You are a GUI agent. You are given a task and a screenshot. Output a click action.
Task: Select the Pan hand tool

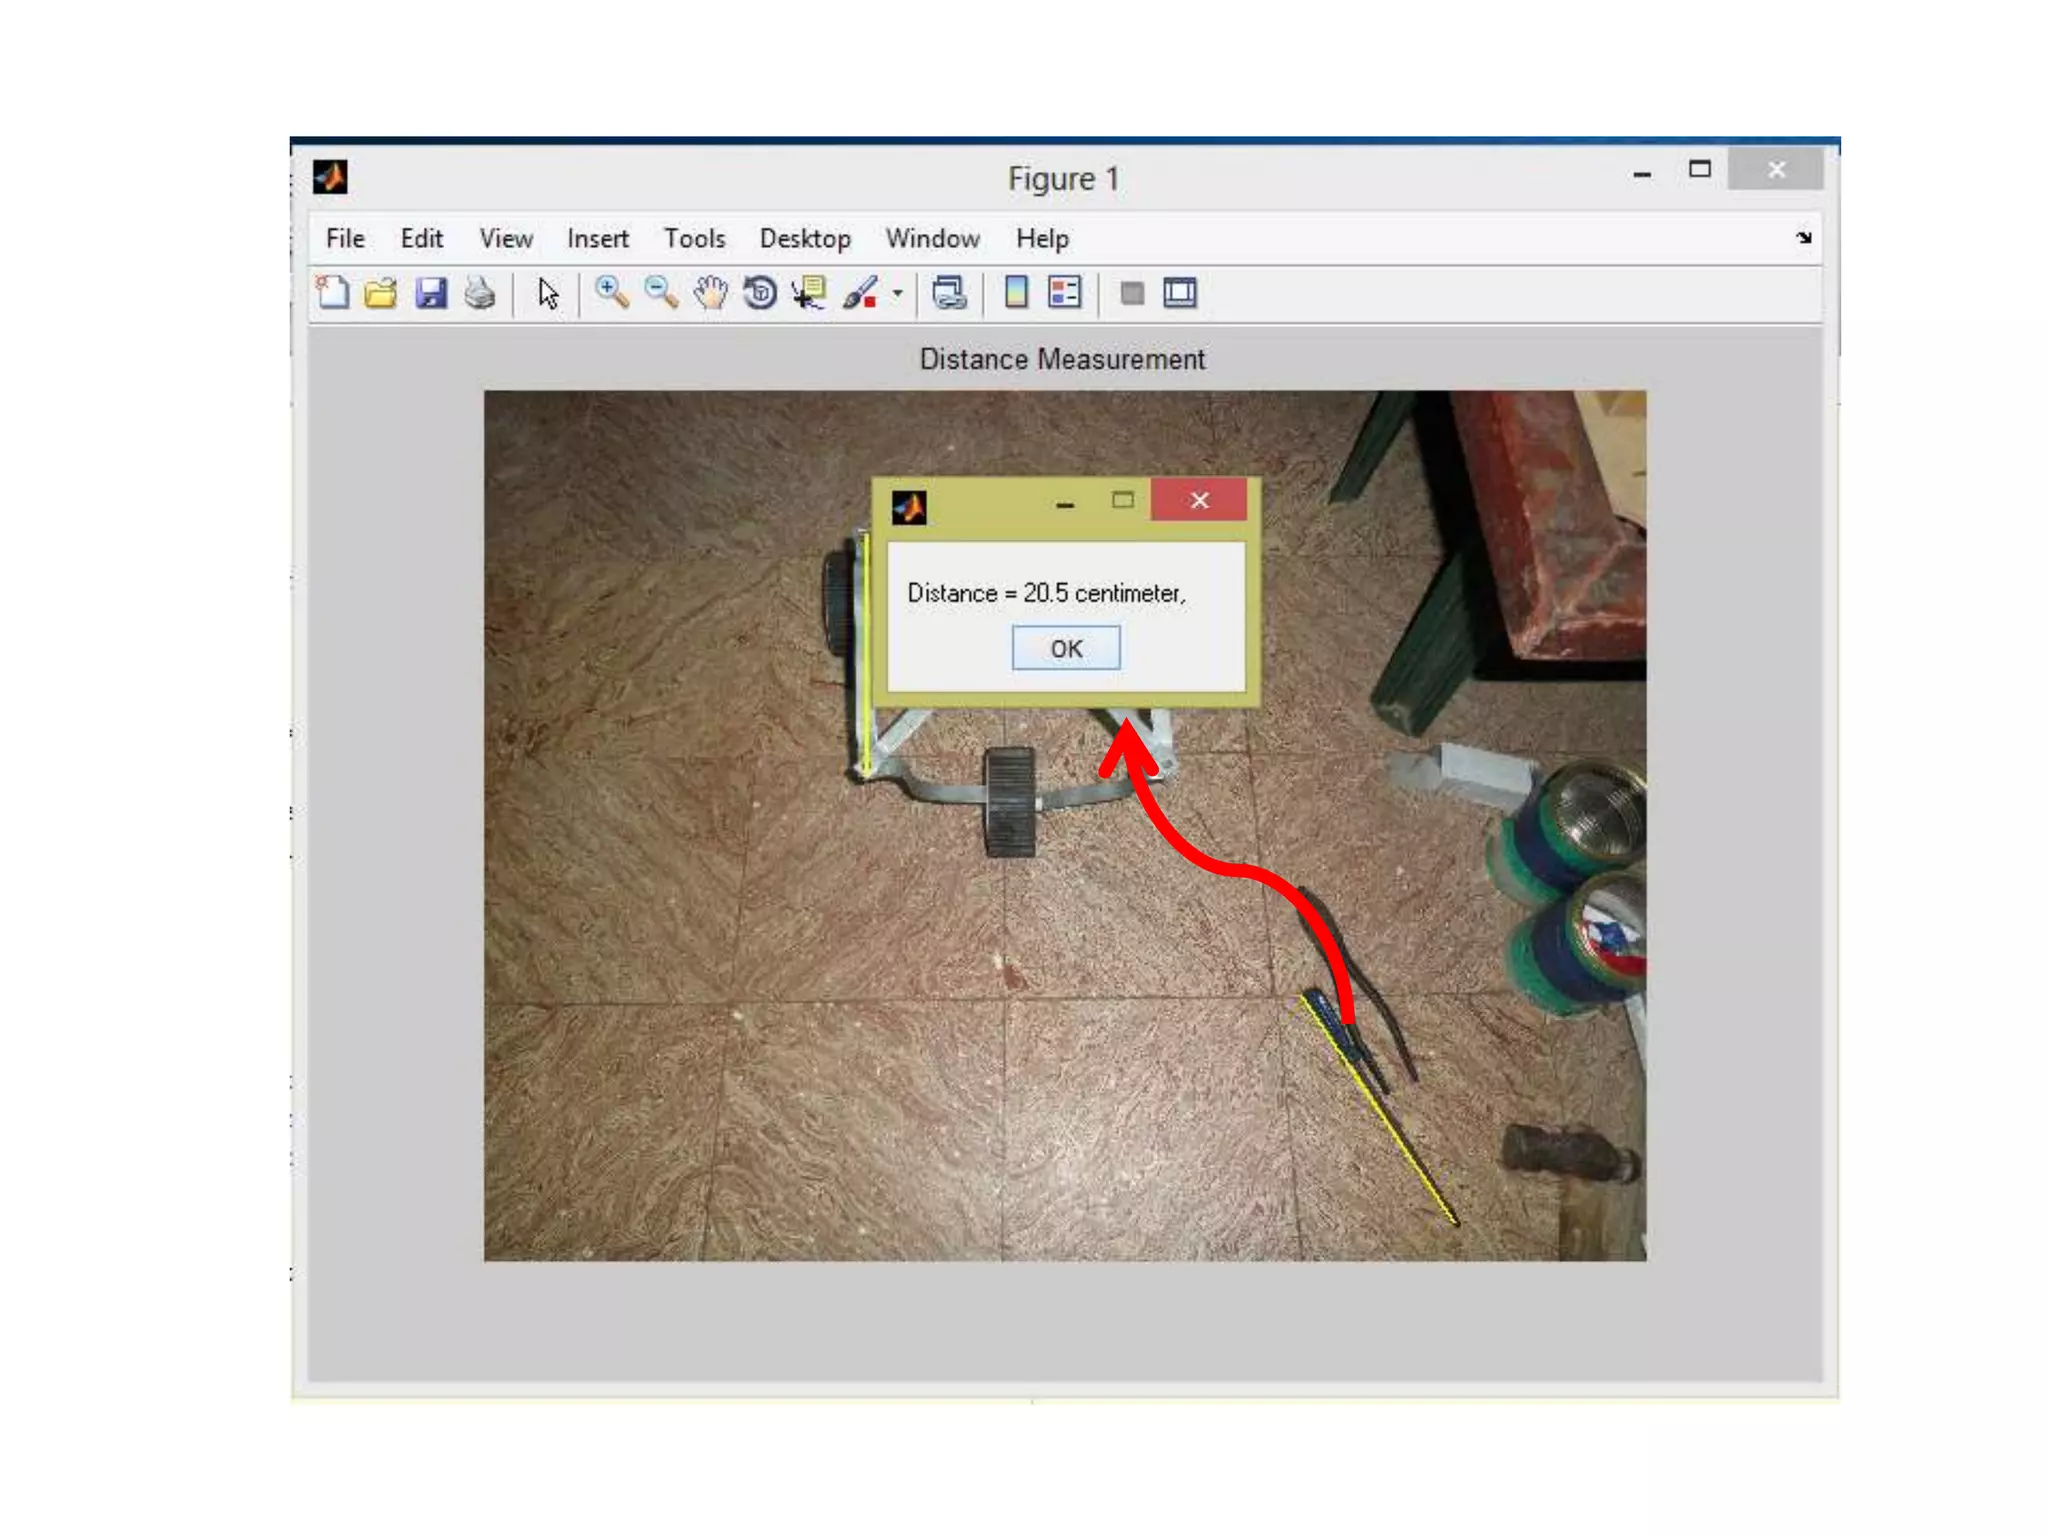click(711, 293)
